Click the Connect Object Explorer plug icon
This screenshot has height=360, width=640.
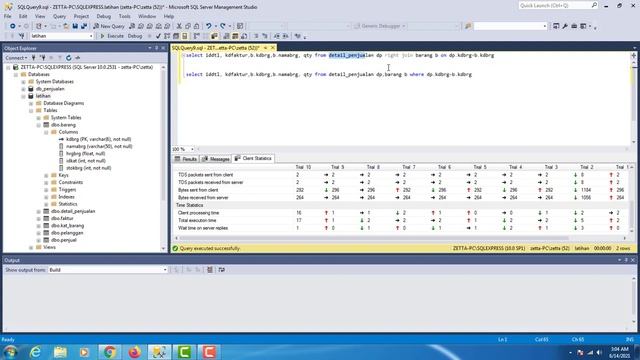[33, 58]
